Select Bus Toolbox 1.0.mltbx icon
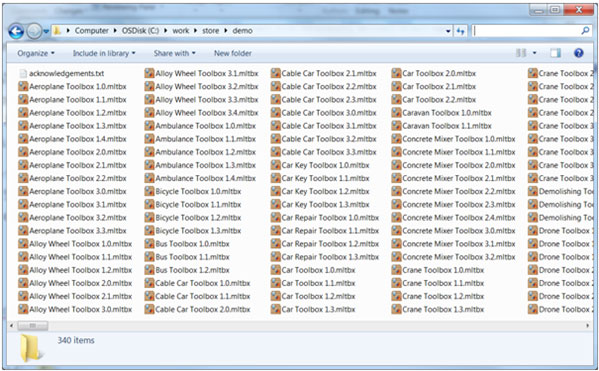599x371 pixels. pyautogui.click(x=149, y=244)
